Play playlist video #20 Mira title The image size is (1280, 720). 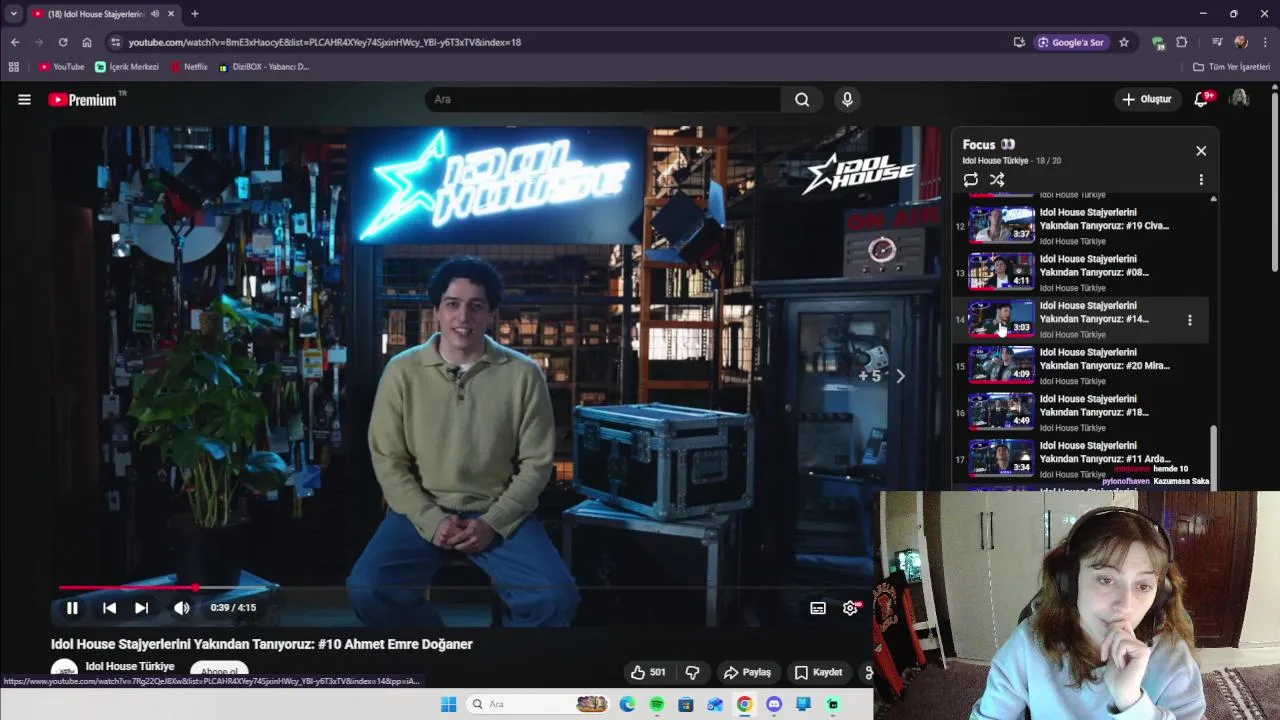1104,359
